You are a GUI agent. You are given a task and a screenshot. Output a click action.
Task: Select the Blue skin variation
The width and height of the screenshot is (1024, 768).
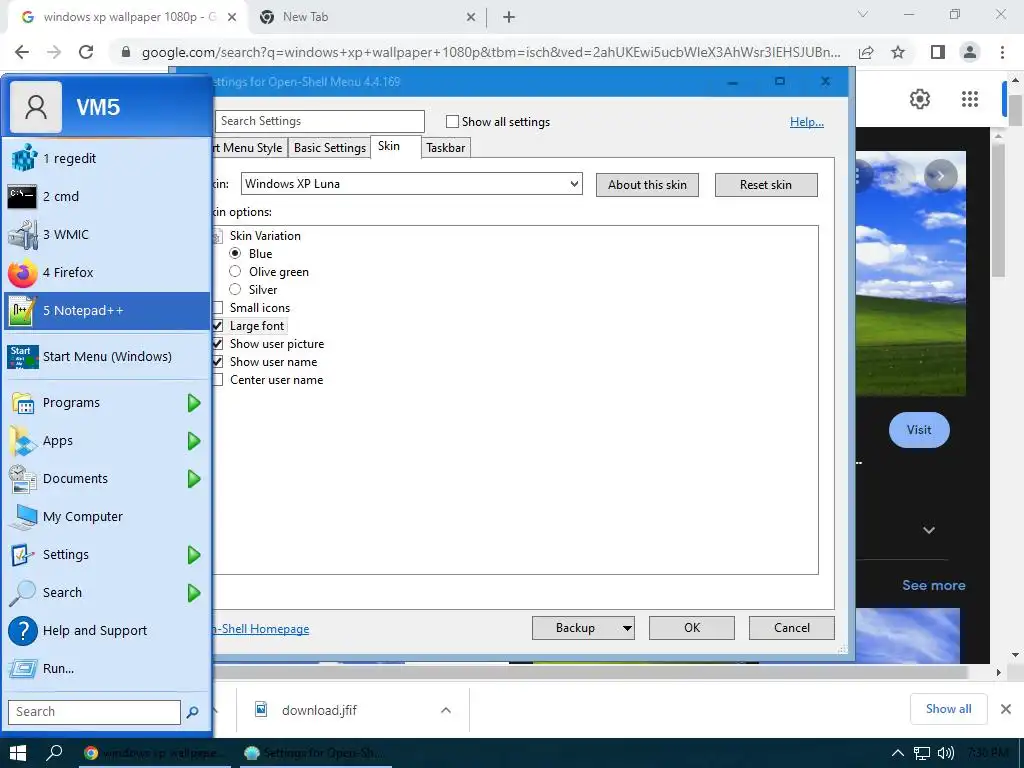(235, 253)
